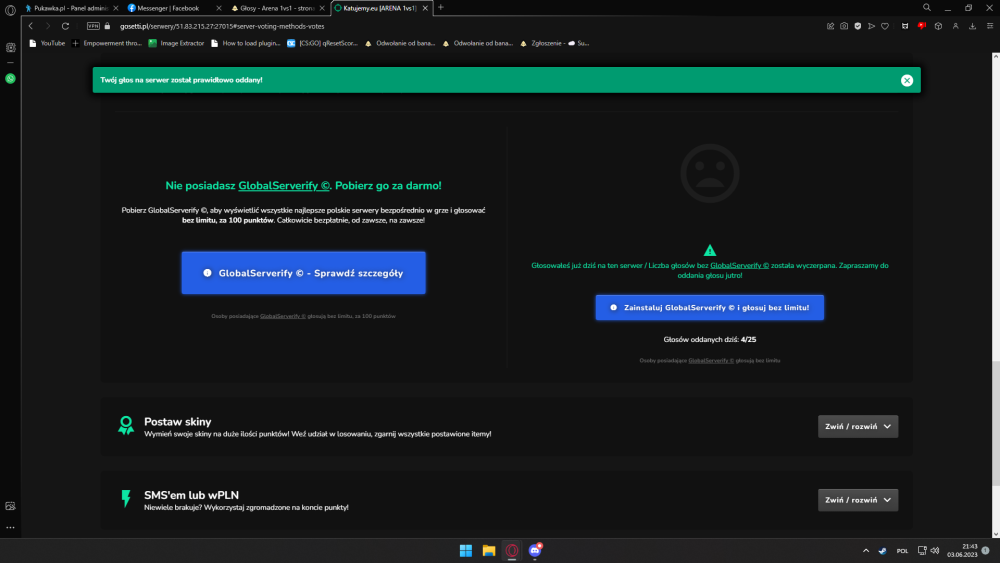1000x563 pixels.
Task: Click the Postaw skiny heading
Action: click(x=177, y=421)
